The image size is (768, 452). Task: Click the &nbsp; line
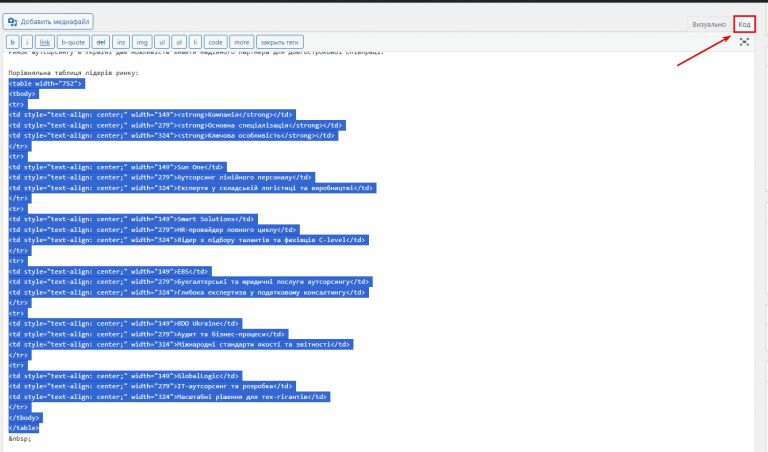(x=20, y=439)
